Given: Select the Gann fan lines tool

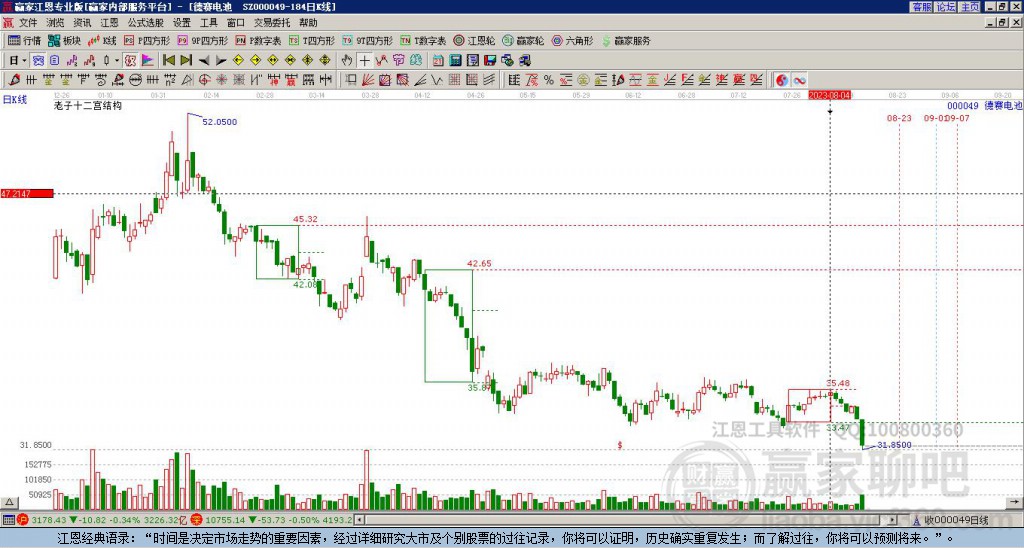Looking at the screenshot, I should point(368,80).
